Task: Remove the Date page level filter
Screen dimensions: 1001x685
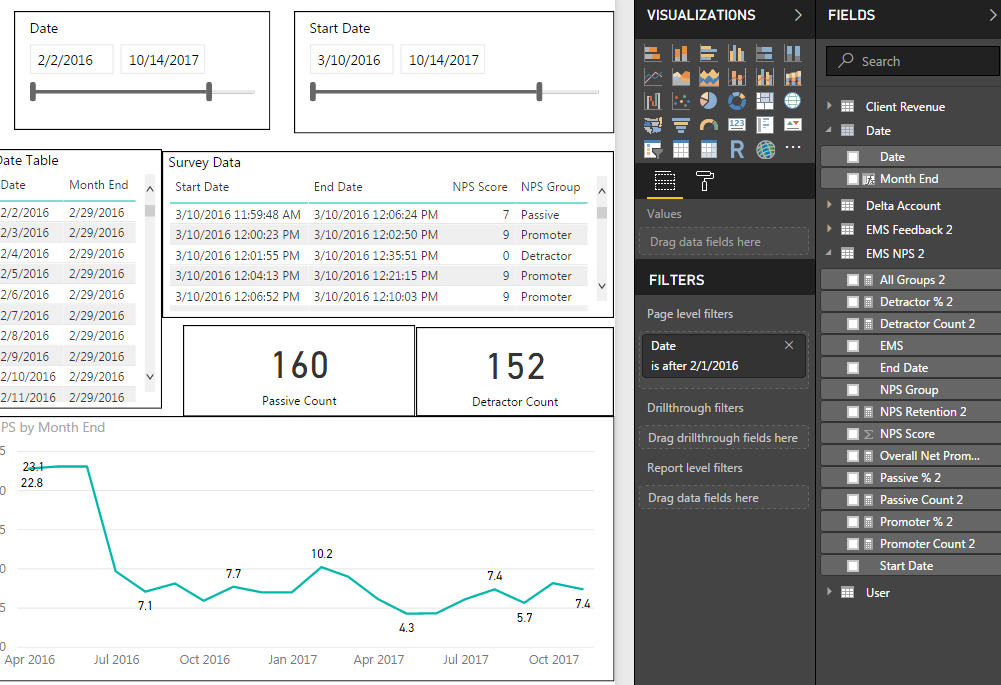Action: coord(789,345)
